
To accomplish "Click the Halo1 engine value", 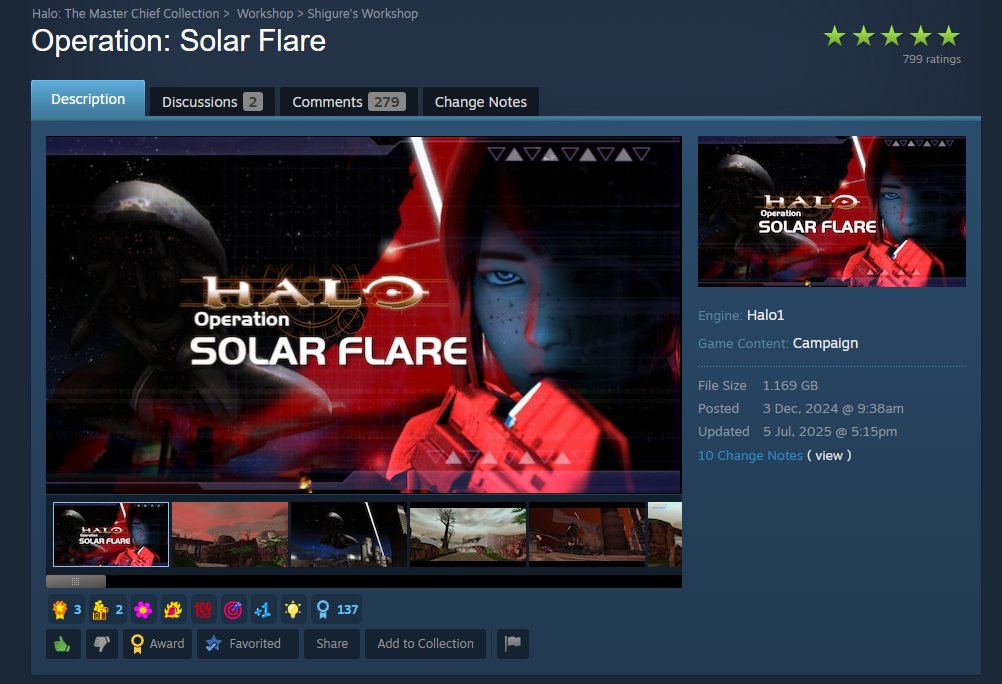I will (766, 315).
